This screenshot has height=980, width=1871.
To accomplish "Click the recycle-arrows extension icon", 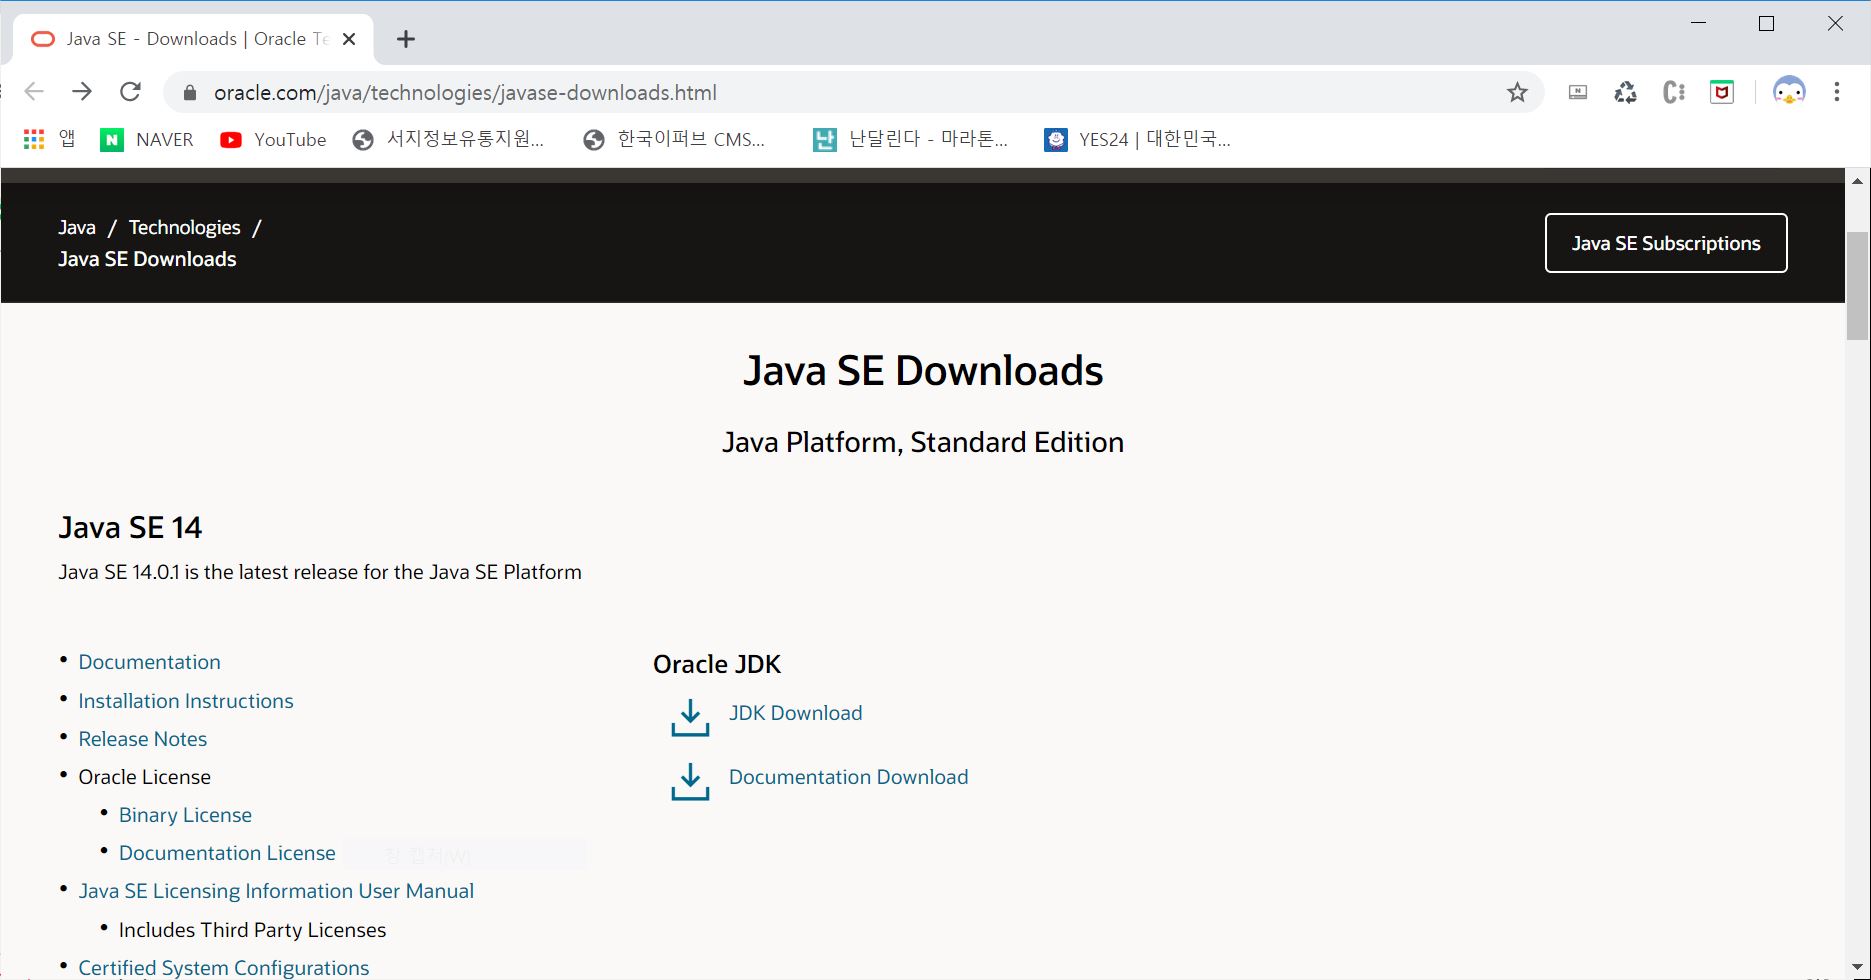I will 1626,93.
